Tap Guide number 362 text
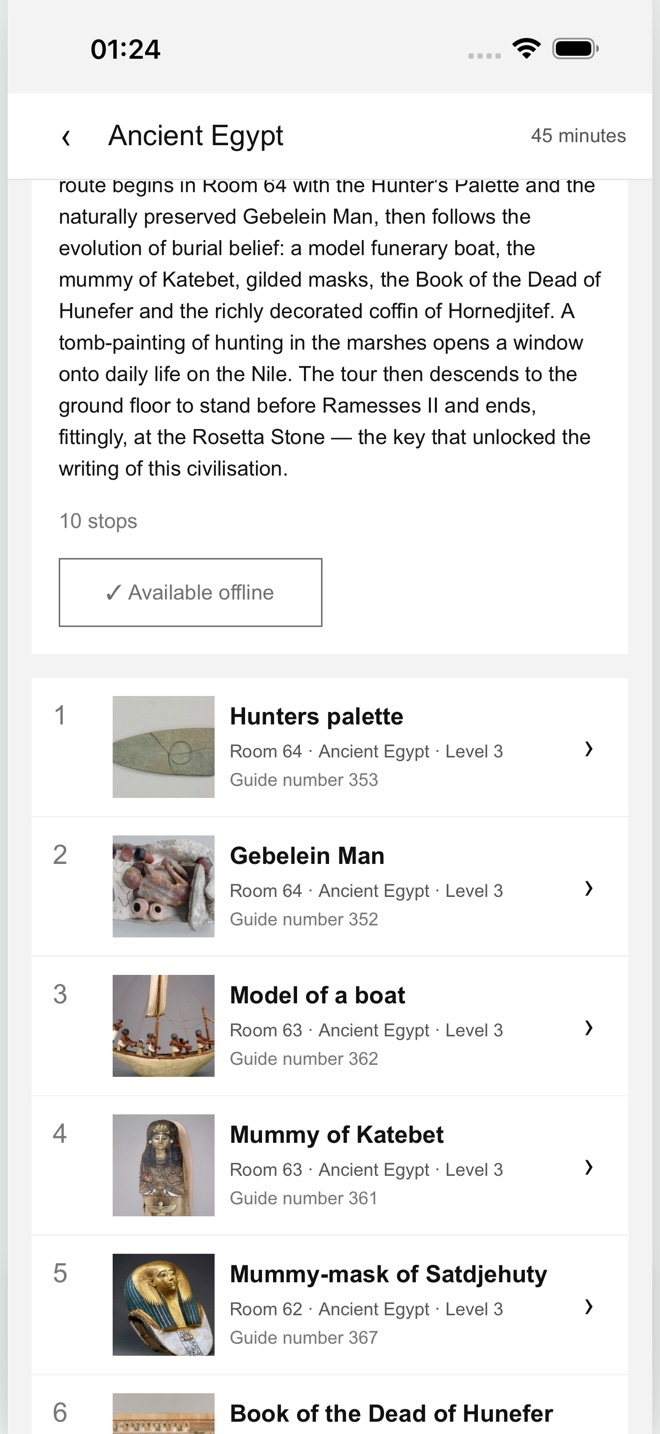This screenshot has height=1434, width=660. (304, 1058)
